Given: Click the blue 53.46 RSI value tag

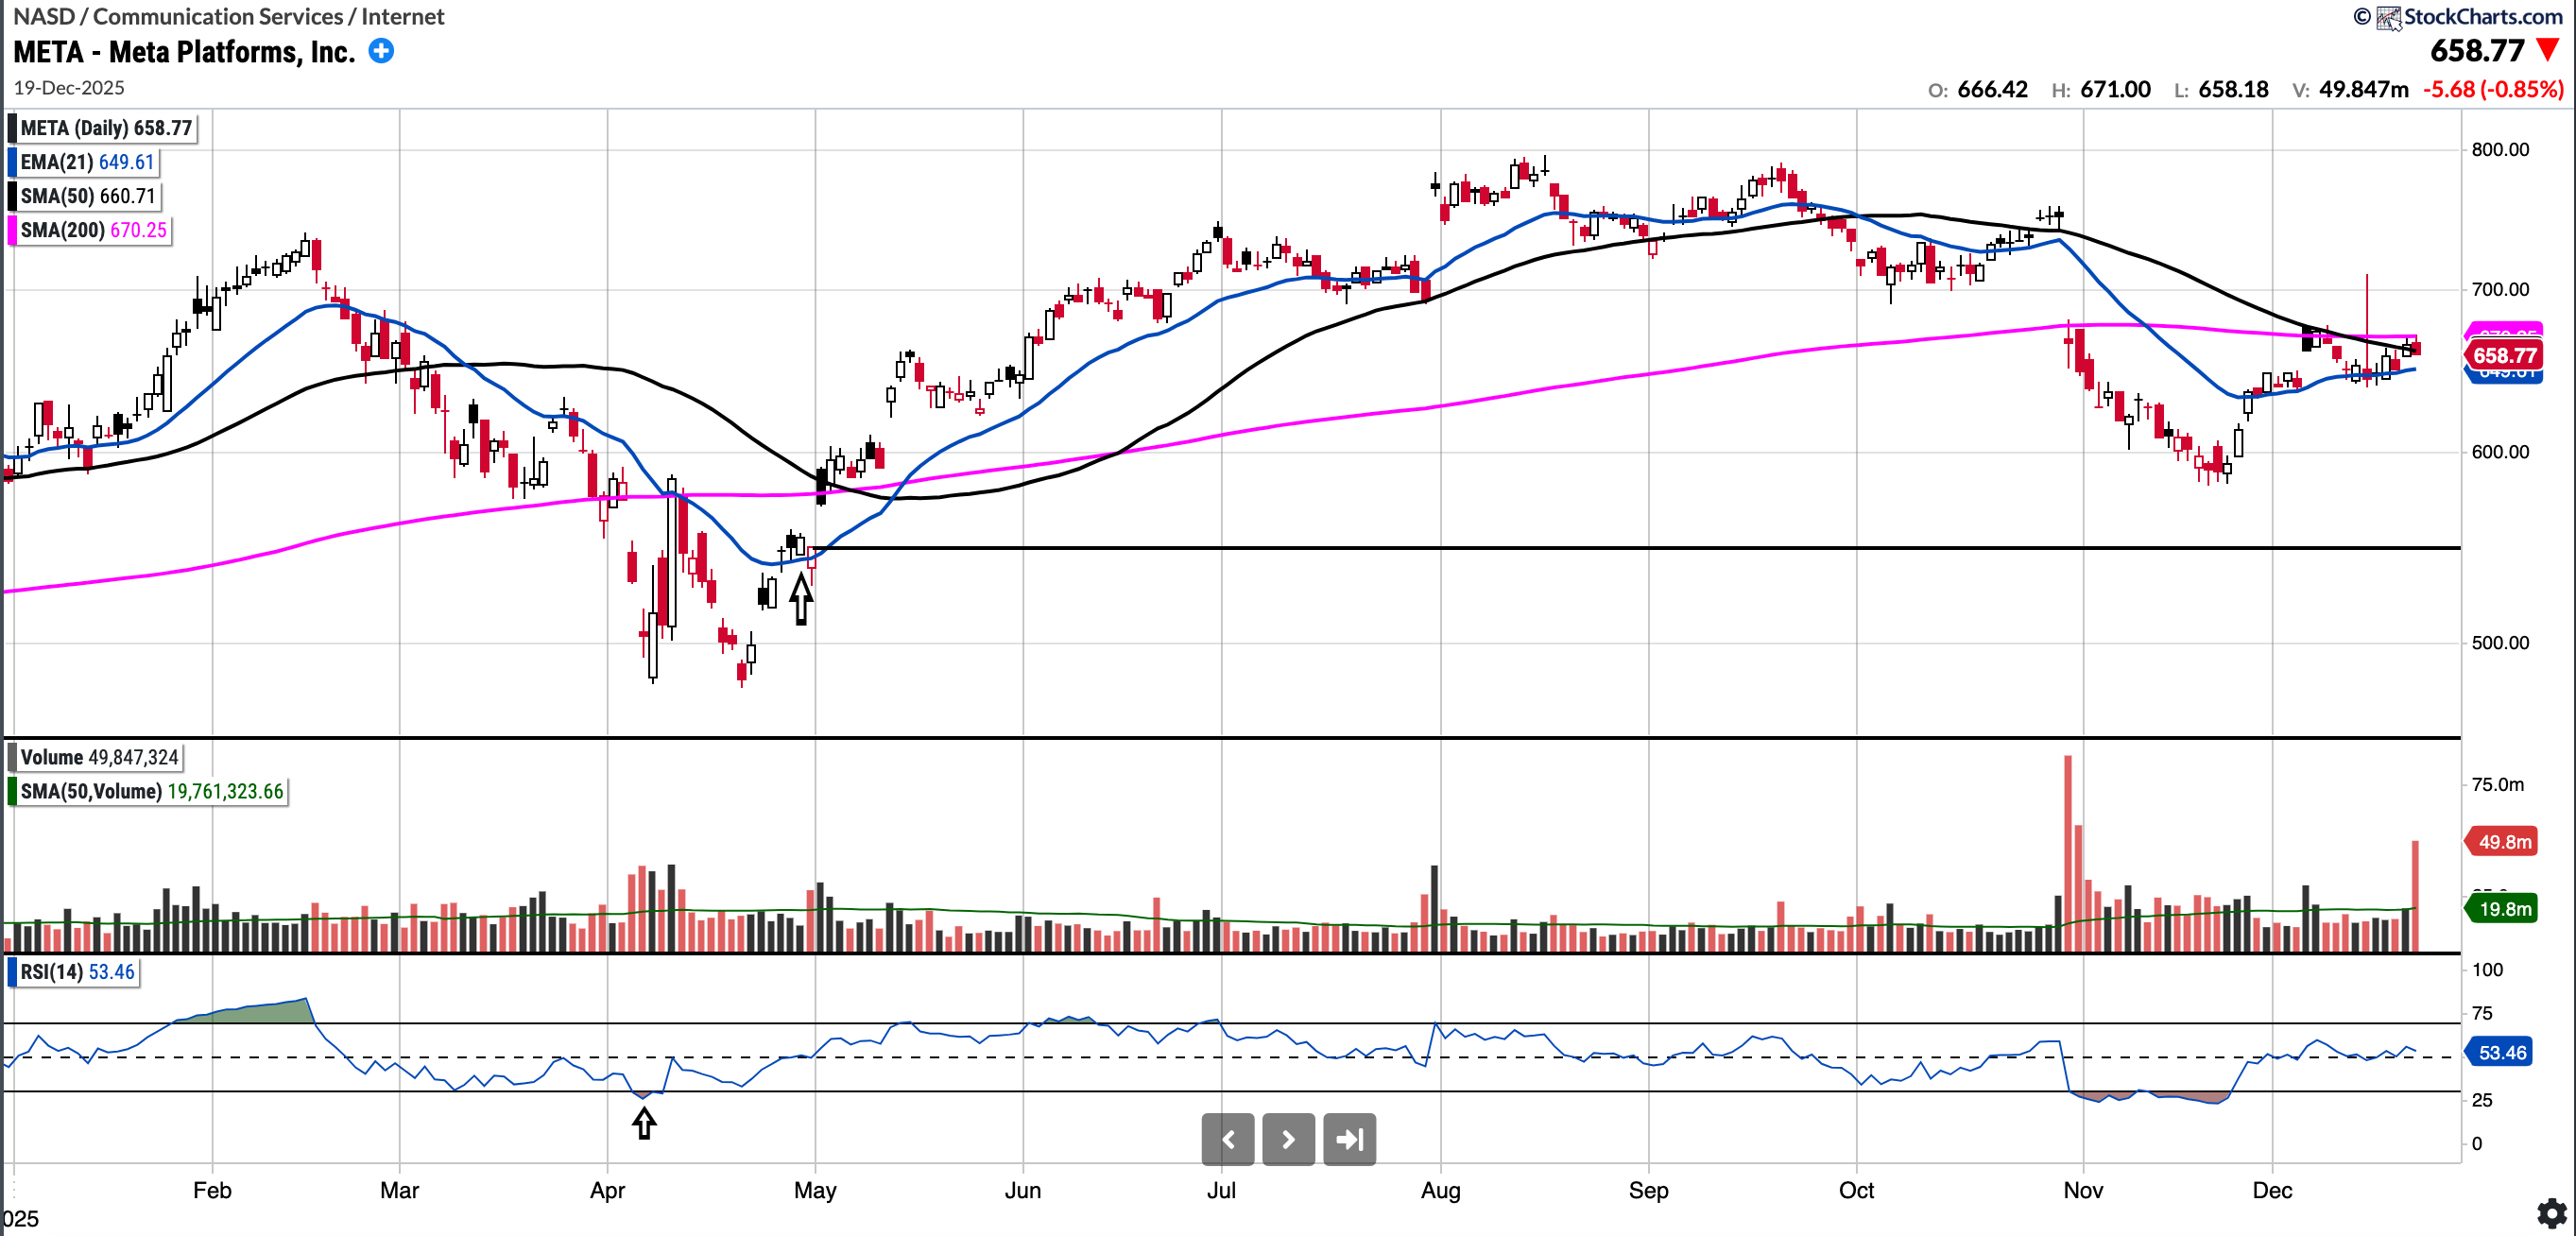Looking at the screenshot, I should (2501, 1052).
